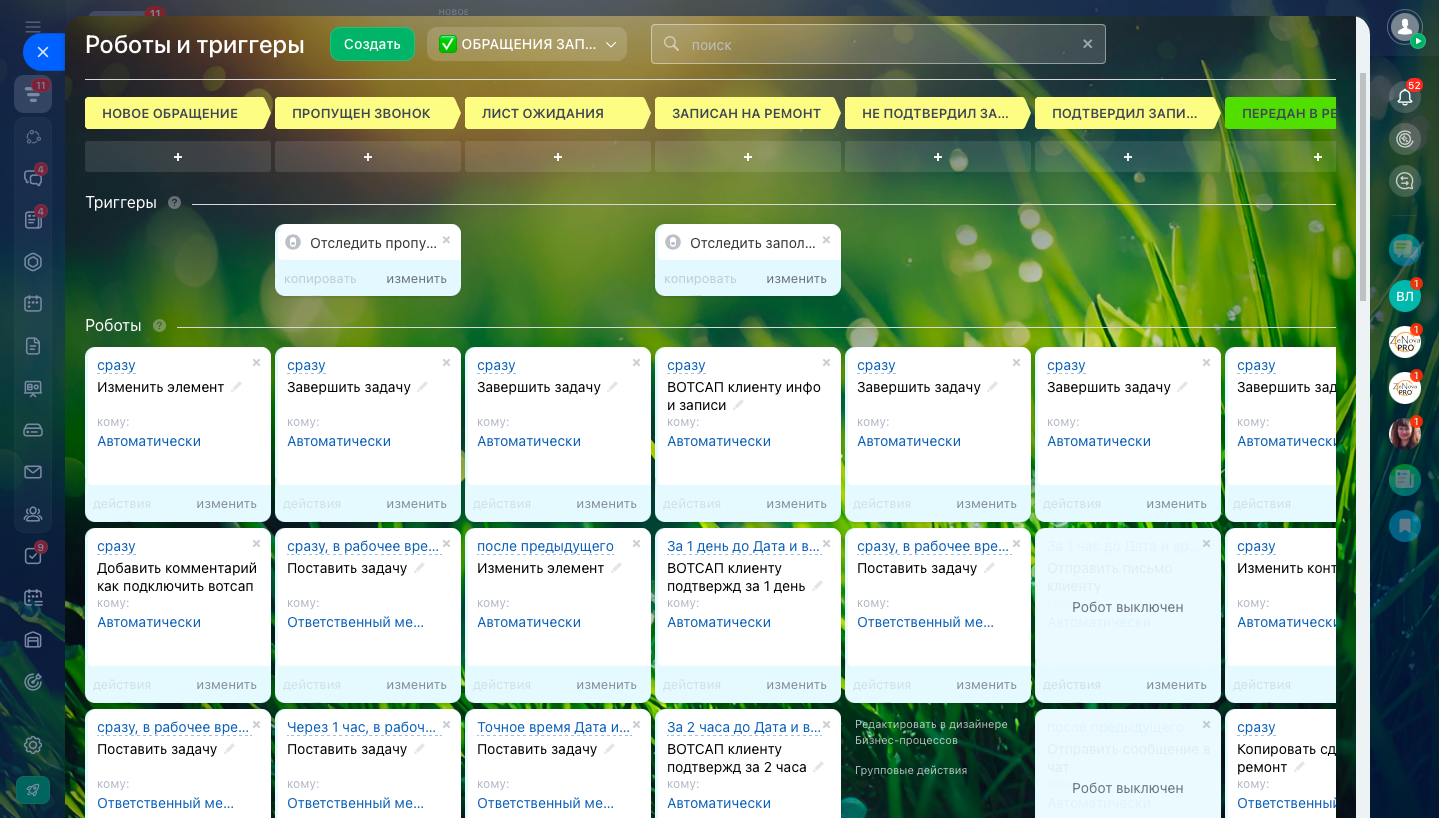Open the hamburger menu in the left sidebar
1439x818 pixels.
pyautogui.click(x=33, y=27)
